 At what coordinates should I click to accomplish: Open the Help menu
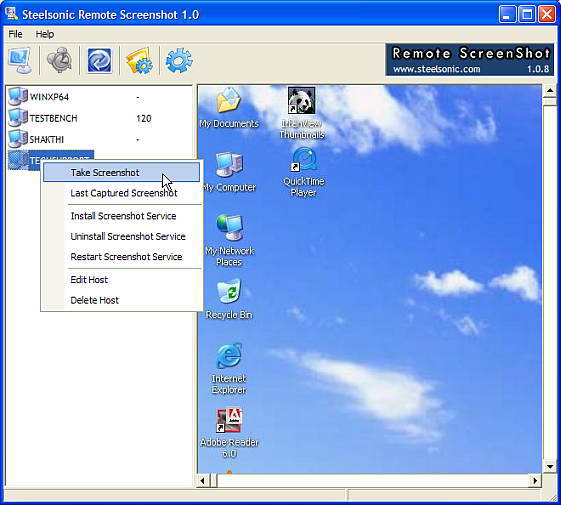pos(45,34)
